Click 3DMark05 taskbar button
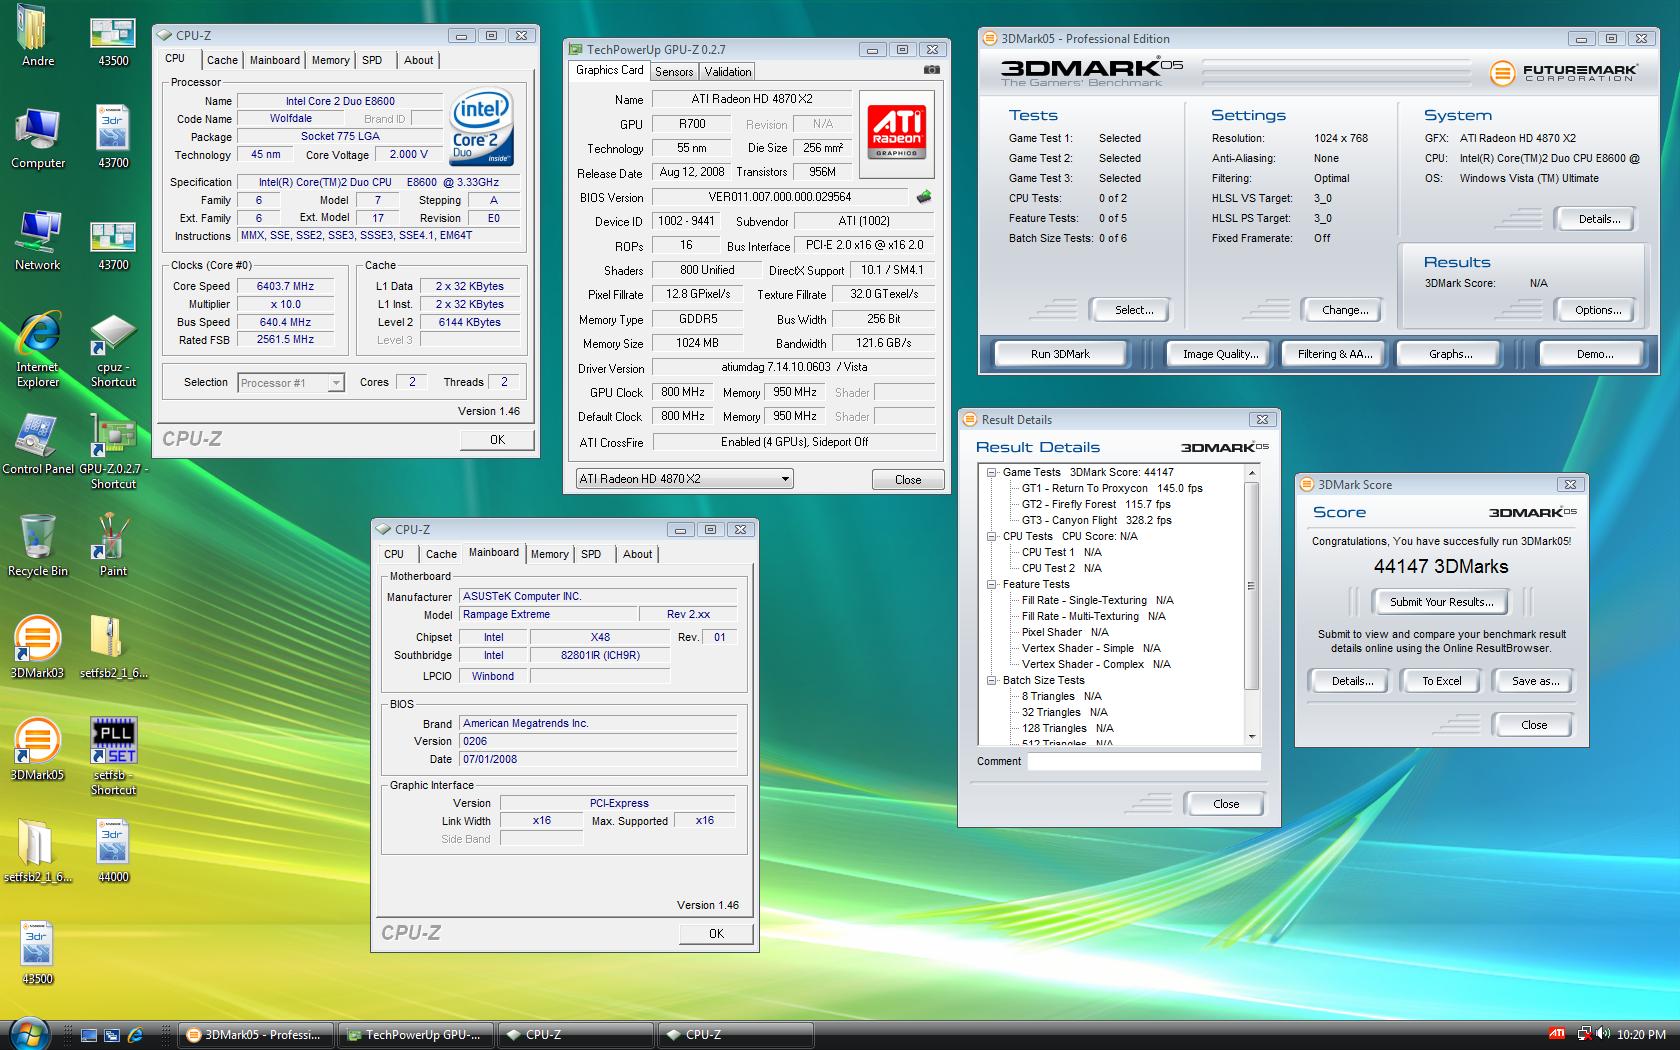Viewport: 1680px width, 1050px height. pyautogui.click(x=256, y=1035)
